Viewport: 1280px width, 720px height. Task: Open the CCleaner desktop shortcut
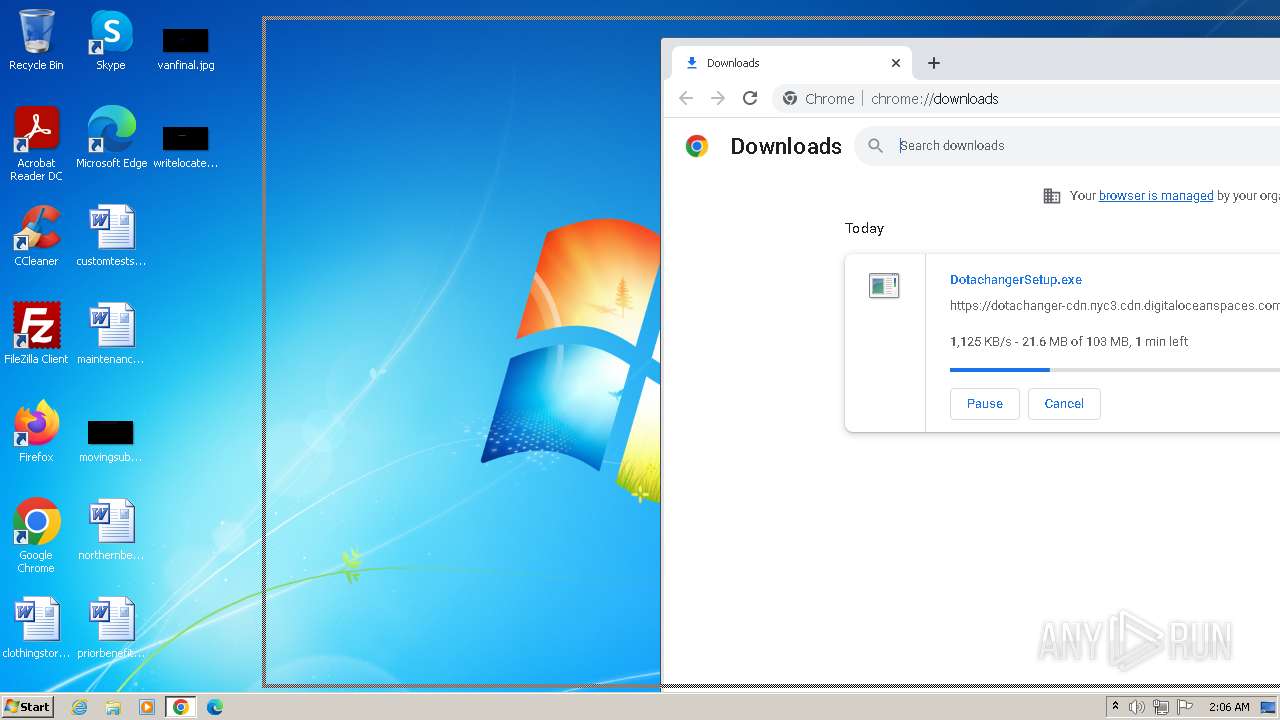point(36,237)
